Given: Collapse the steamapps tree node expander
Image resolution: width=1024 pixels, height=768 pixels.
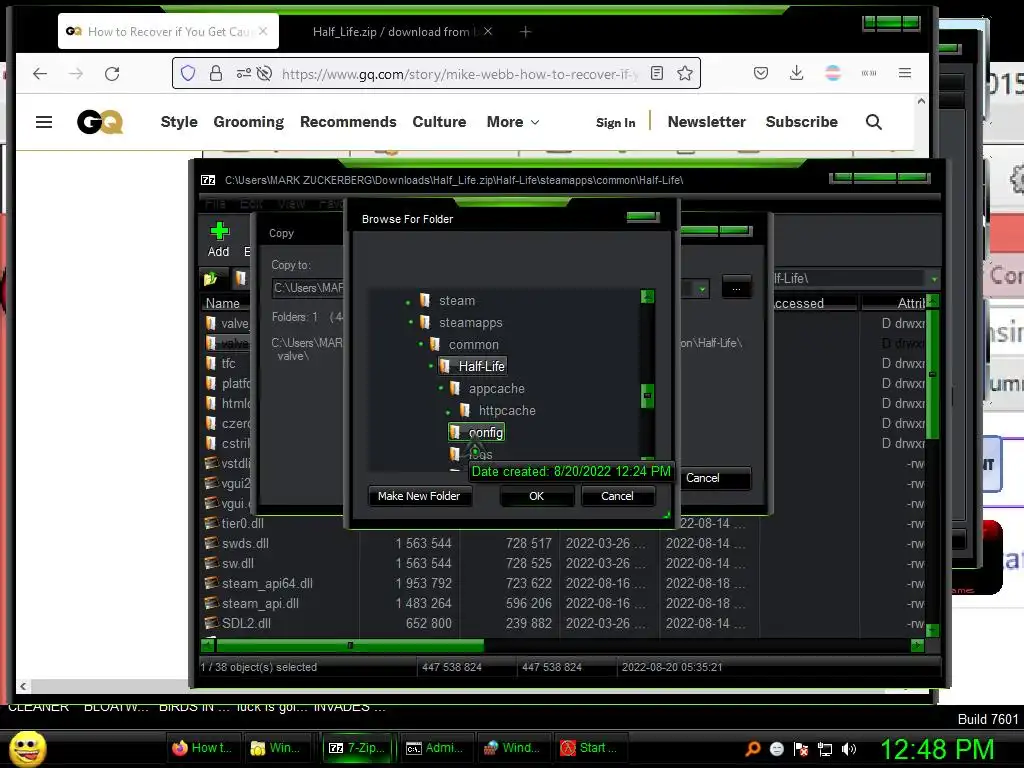Looking at the screenshot, I should tap(411, 323).
